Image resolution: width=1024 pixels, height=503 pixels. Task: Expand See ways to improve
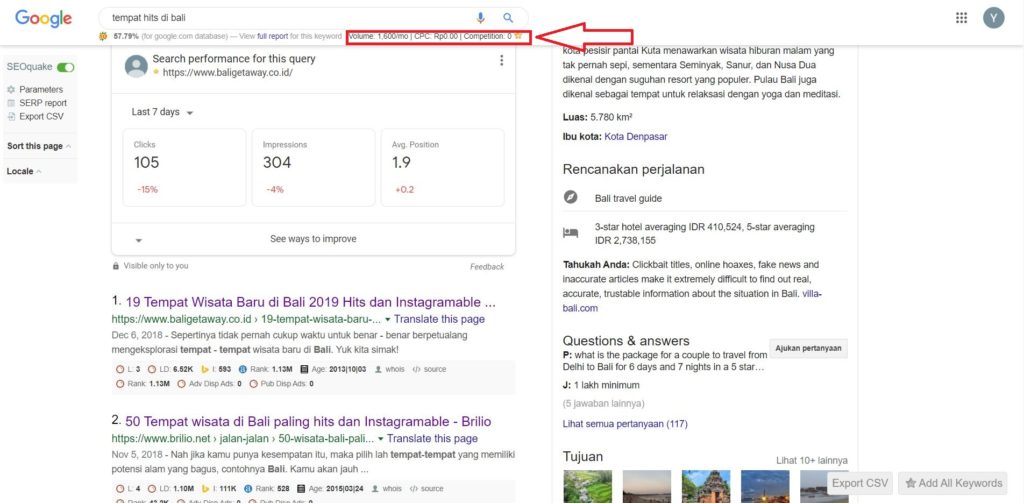[x=312, y=239]
